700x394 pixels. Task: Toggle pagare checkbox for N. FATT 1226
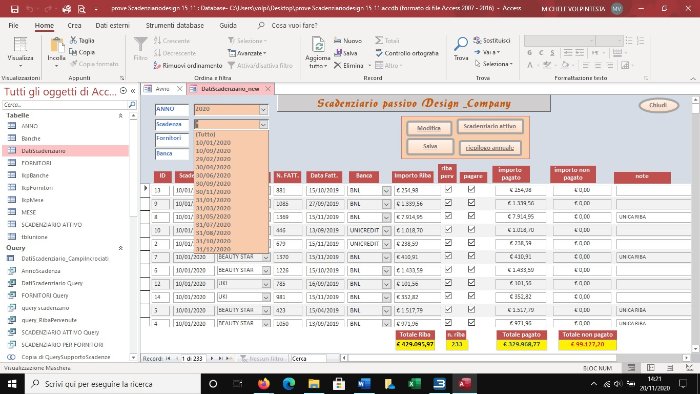(471, 270)
